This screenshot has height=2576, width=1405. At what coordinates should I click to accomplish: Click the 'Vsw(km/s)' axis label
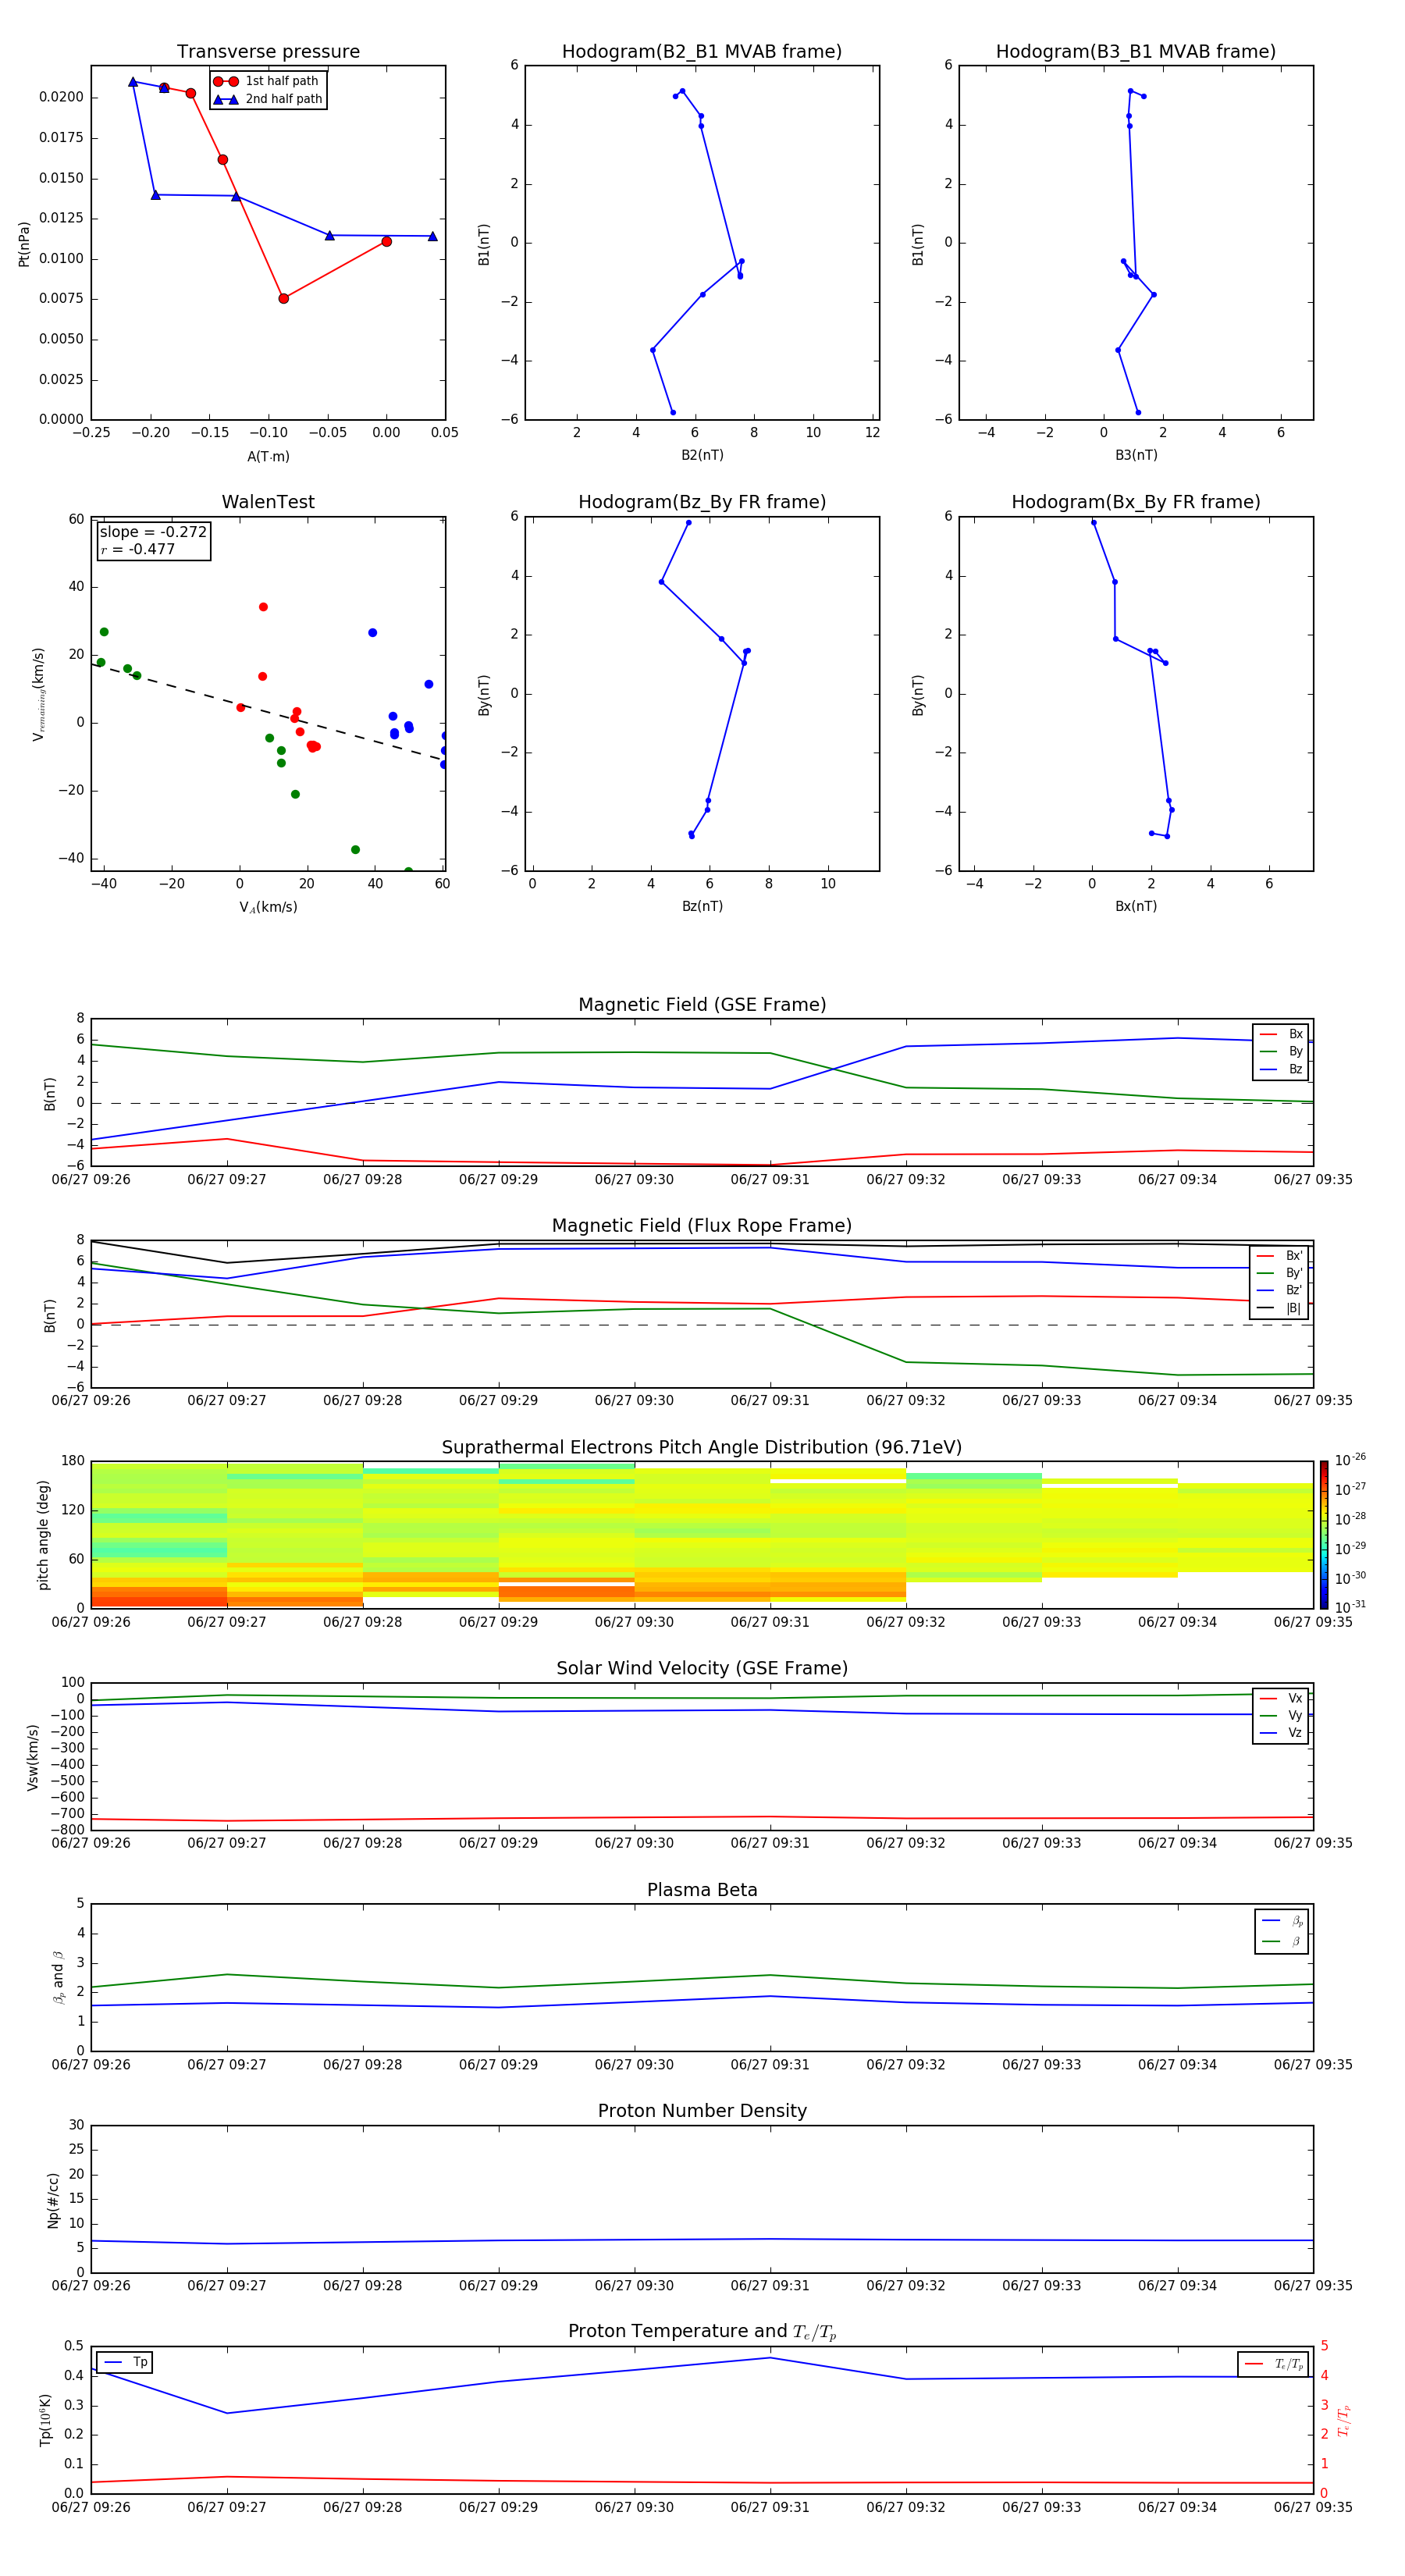coord(33,1756)
